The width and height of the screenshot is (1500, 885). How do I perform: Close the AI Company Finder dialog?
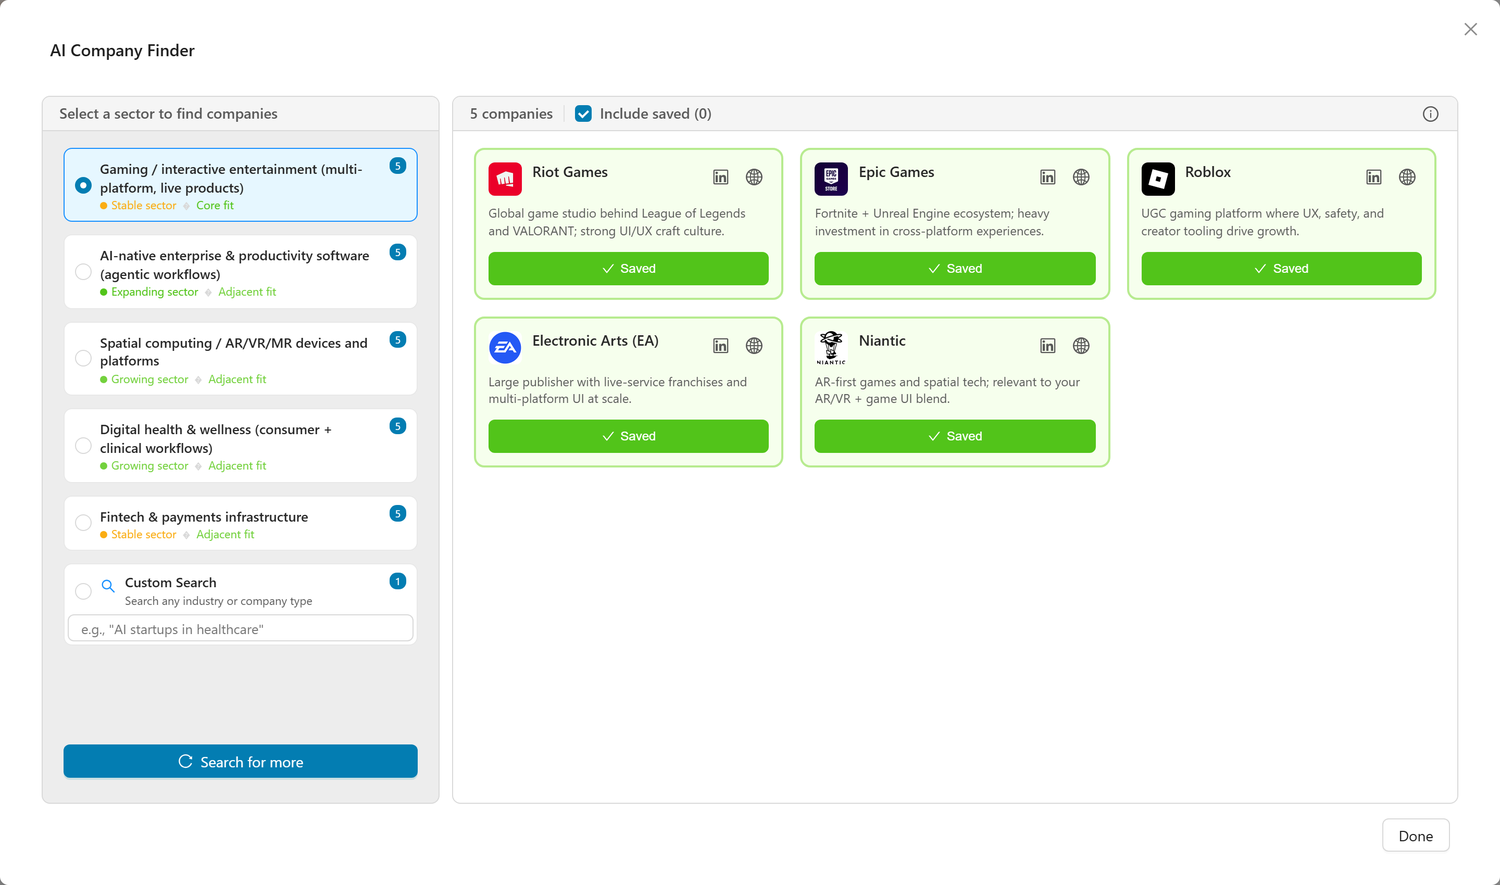point(1470,29)
